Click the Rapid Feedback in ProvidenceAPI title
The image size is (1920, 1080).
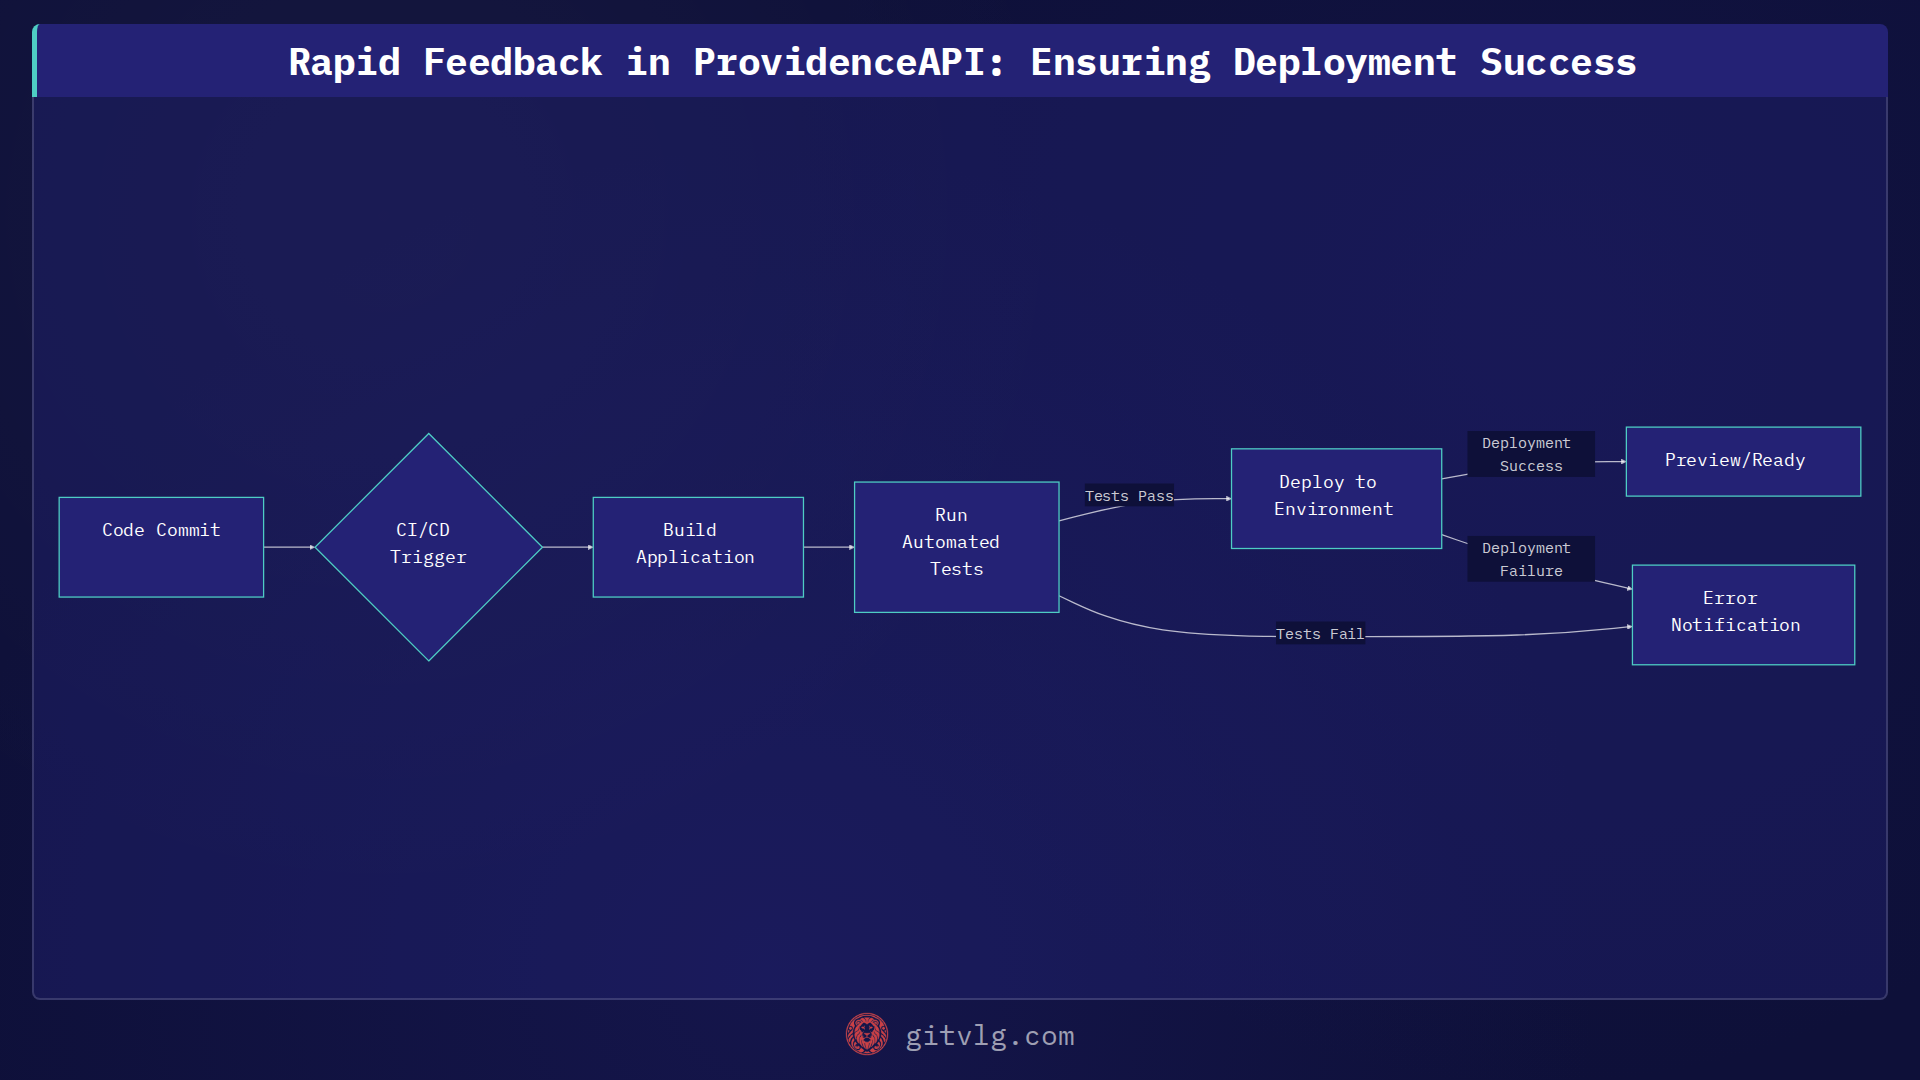click(962, 62)
